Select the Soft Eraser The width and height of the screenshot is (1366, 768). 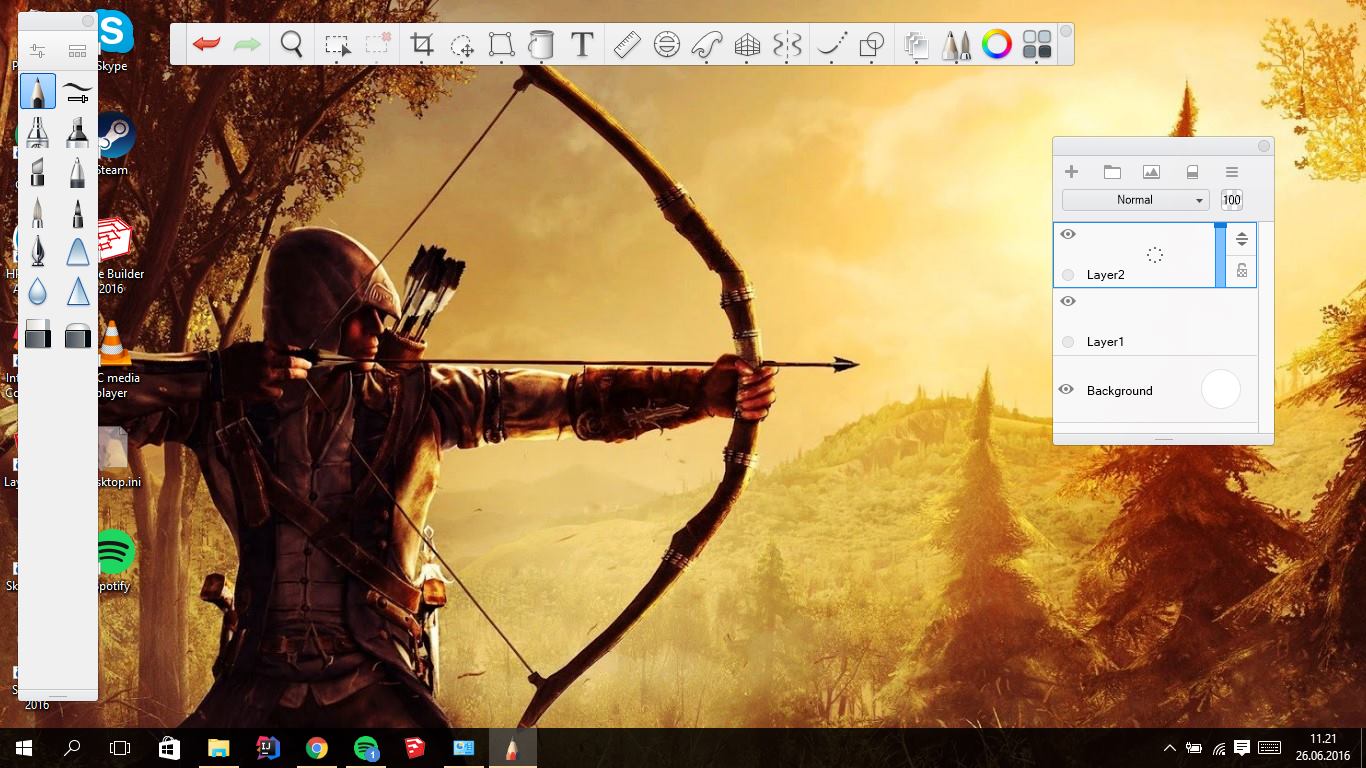point(77,334)
